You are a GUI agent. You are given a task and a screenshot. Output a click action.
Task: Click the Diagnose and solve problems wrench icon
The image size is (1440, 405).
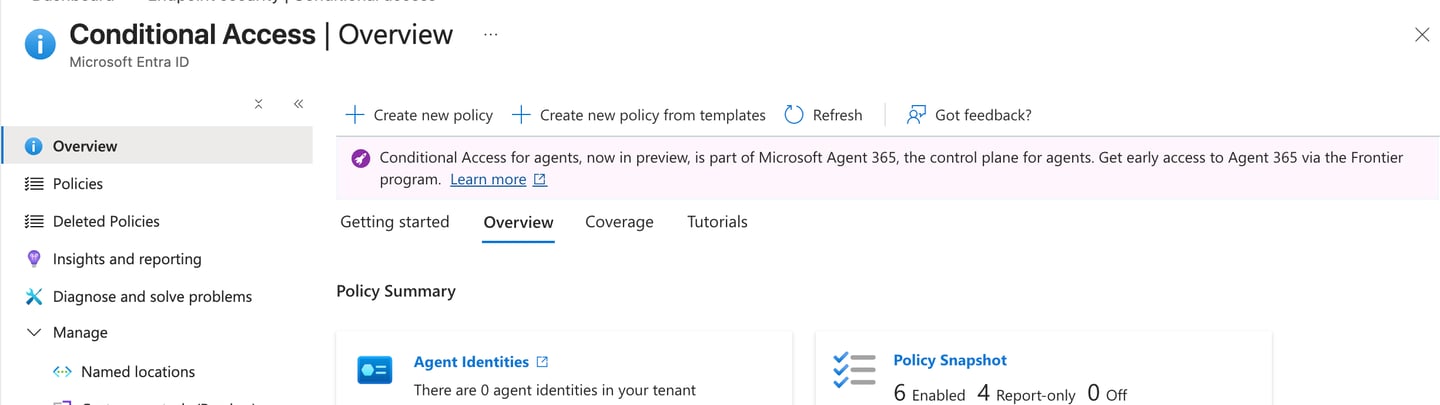[34, 297]
